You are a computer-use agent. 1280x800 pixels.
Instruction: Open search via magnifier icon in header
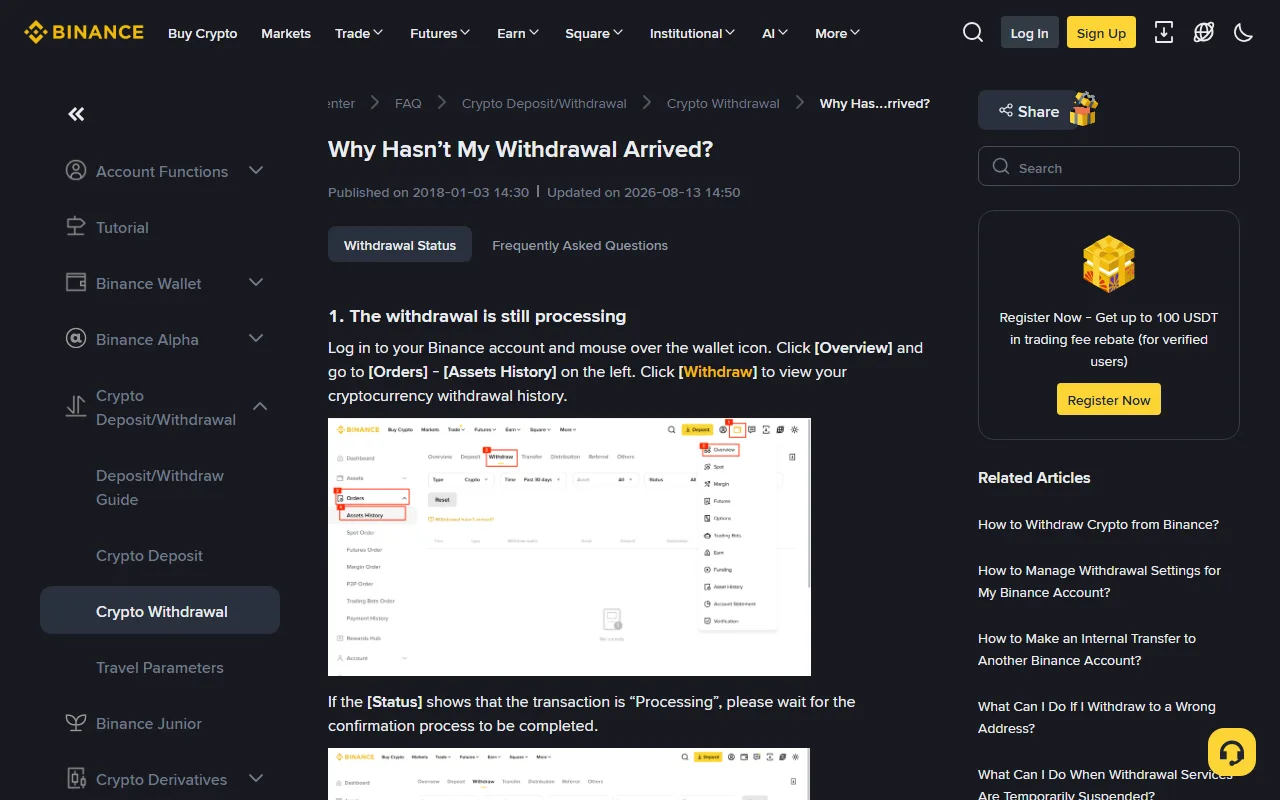click(973, 33)
